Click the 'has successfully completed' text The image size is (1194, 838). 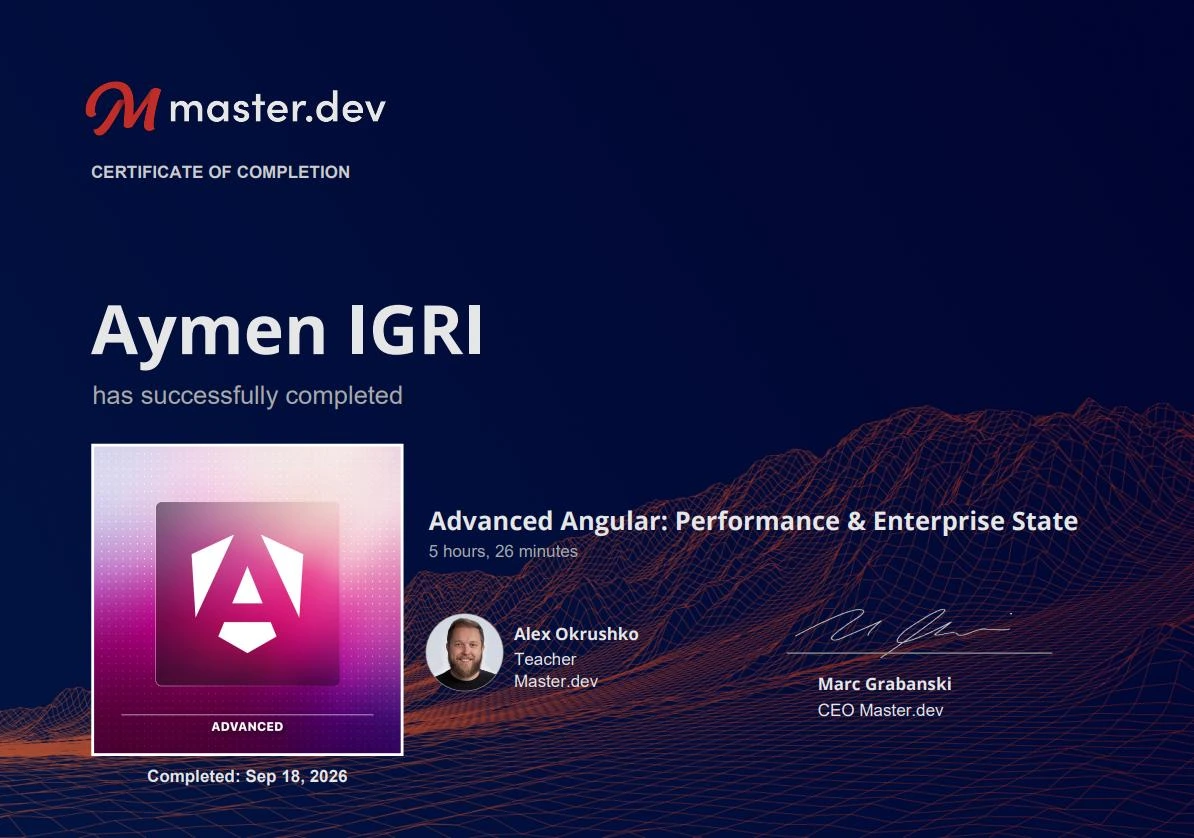tap(247, 395)
